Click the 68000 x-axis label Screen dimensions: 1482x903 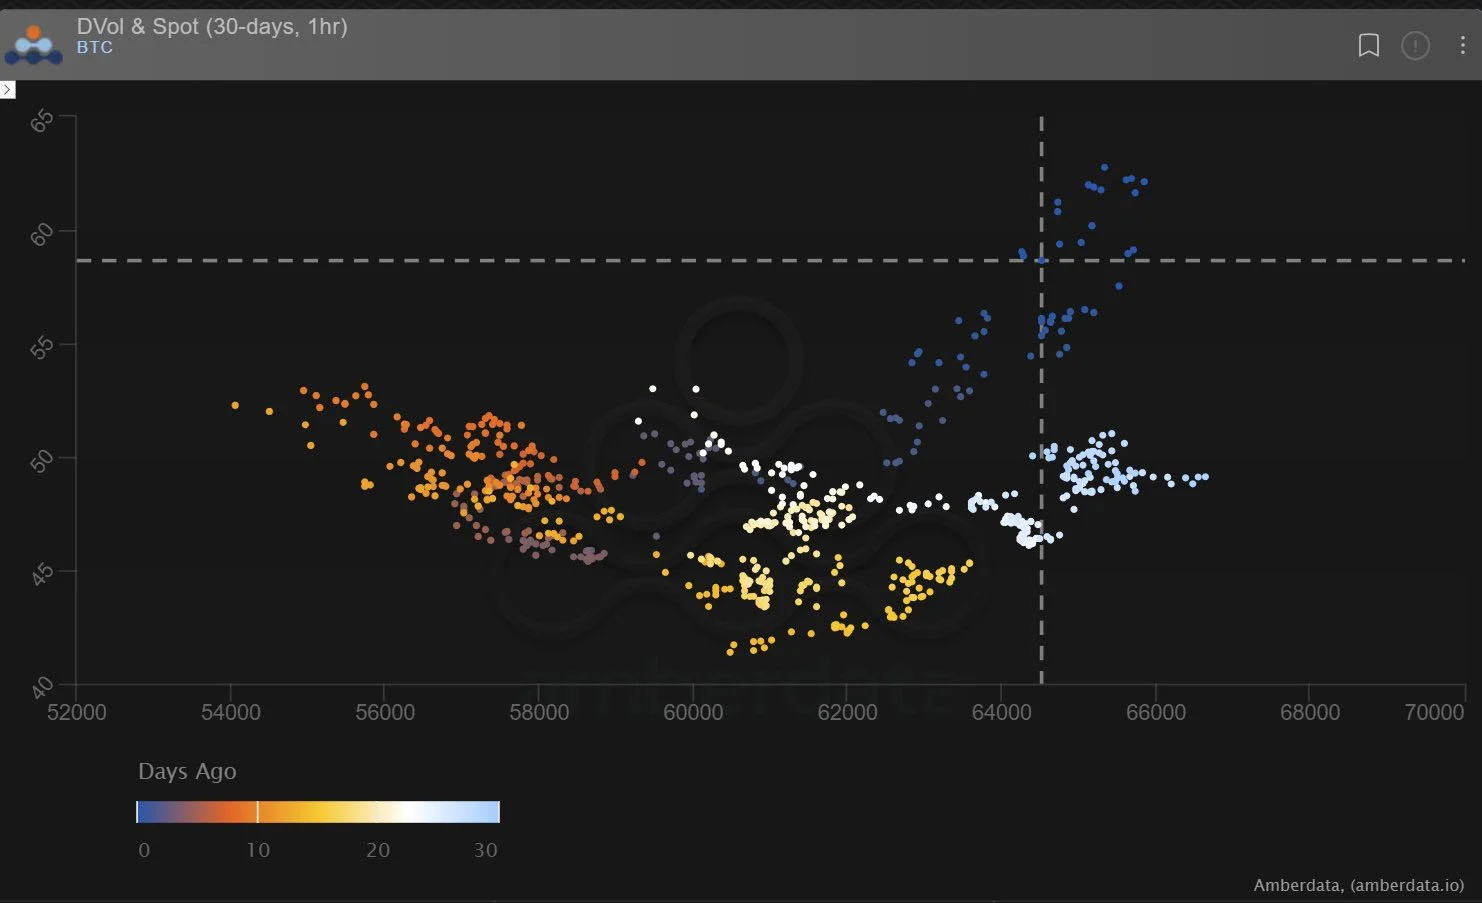pos(1310,712)
